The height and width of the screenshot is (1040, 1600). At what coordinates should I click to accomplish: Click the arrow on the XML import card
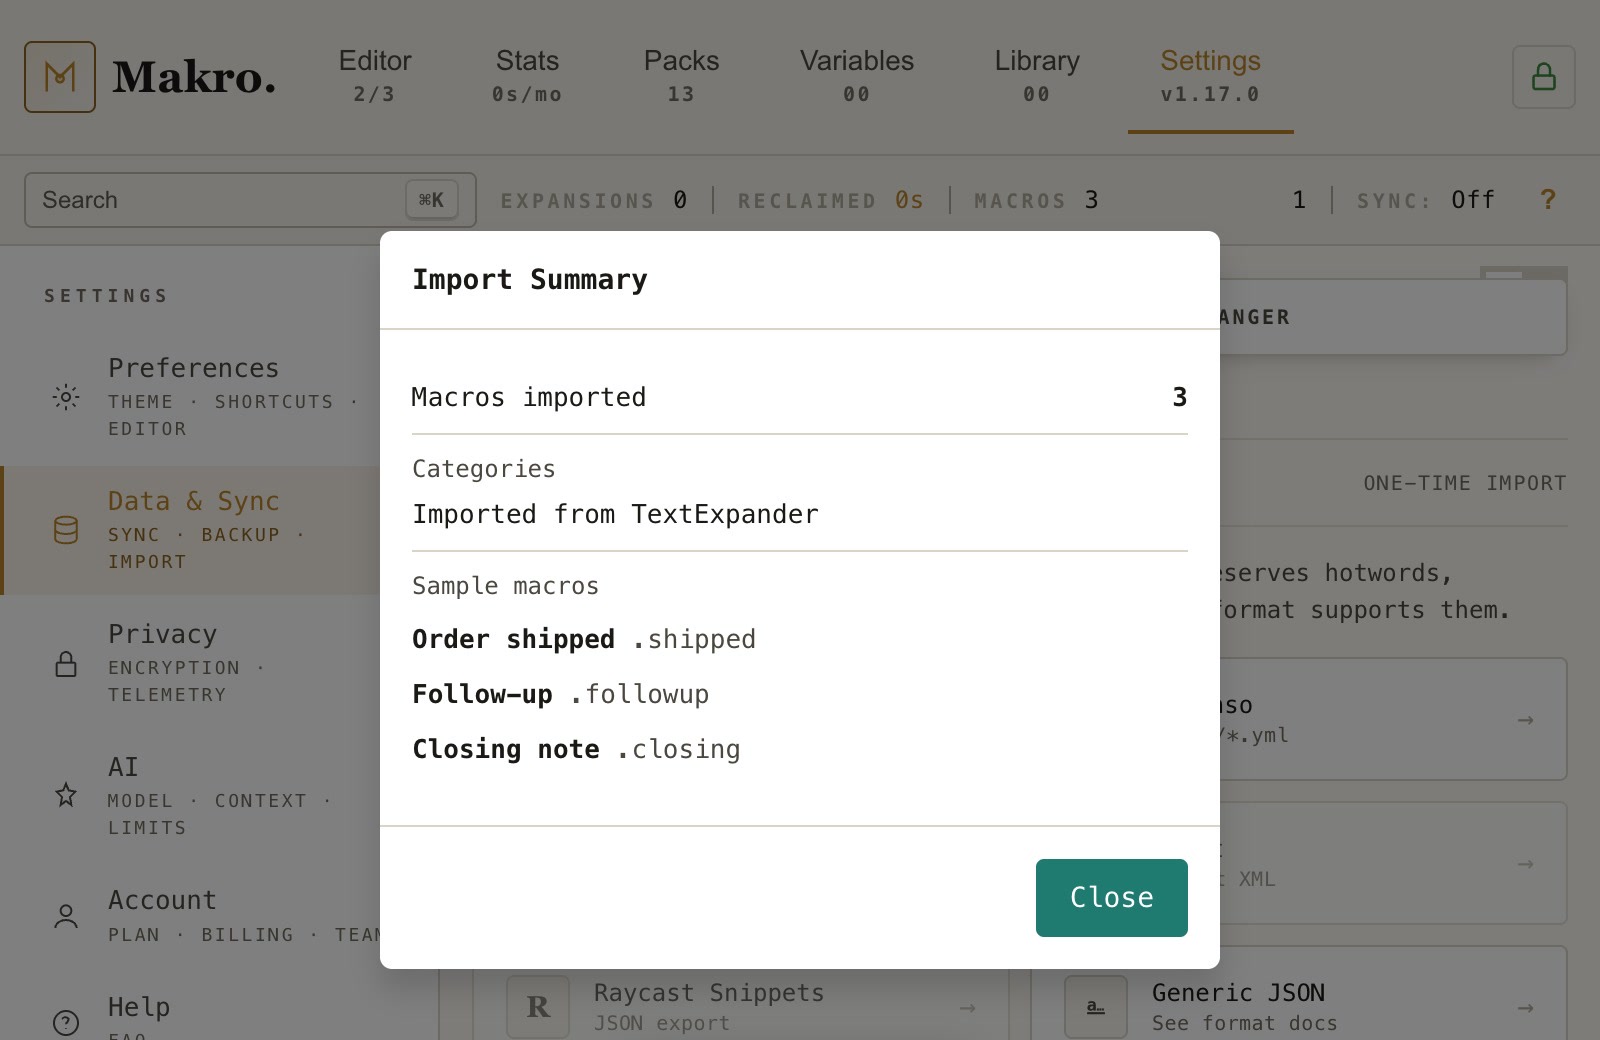coord(1526,863)
